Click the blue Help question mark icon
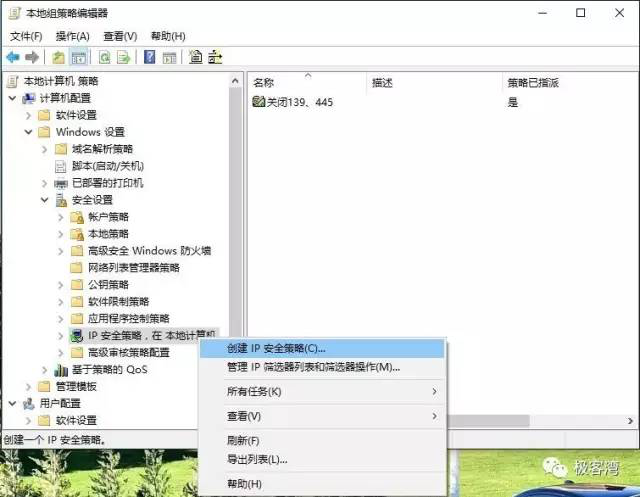This screenshot has width=640, height=497. click(x=149, y=57)
